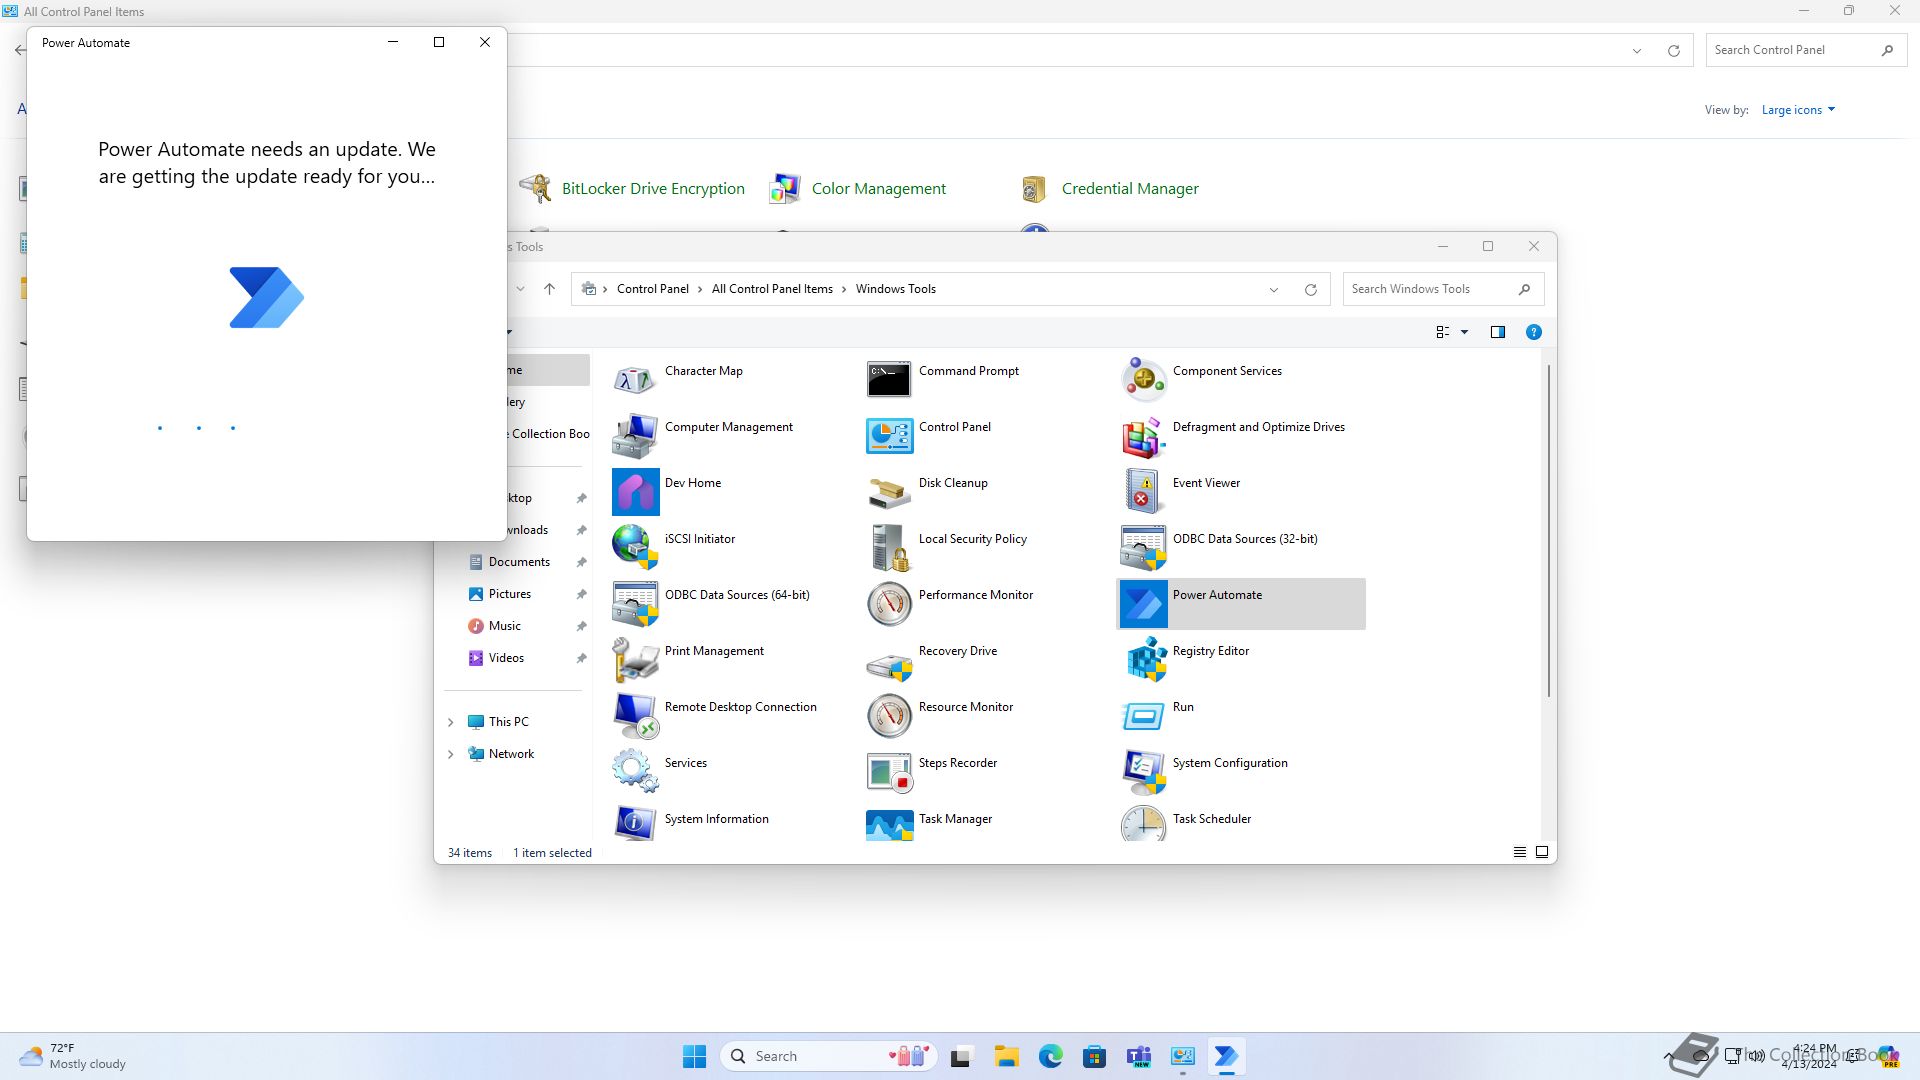Expand Network tree node
This screenshot has width=1920, height=1080.
pyautogui.click(x=450, y=754)
